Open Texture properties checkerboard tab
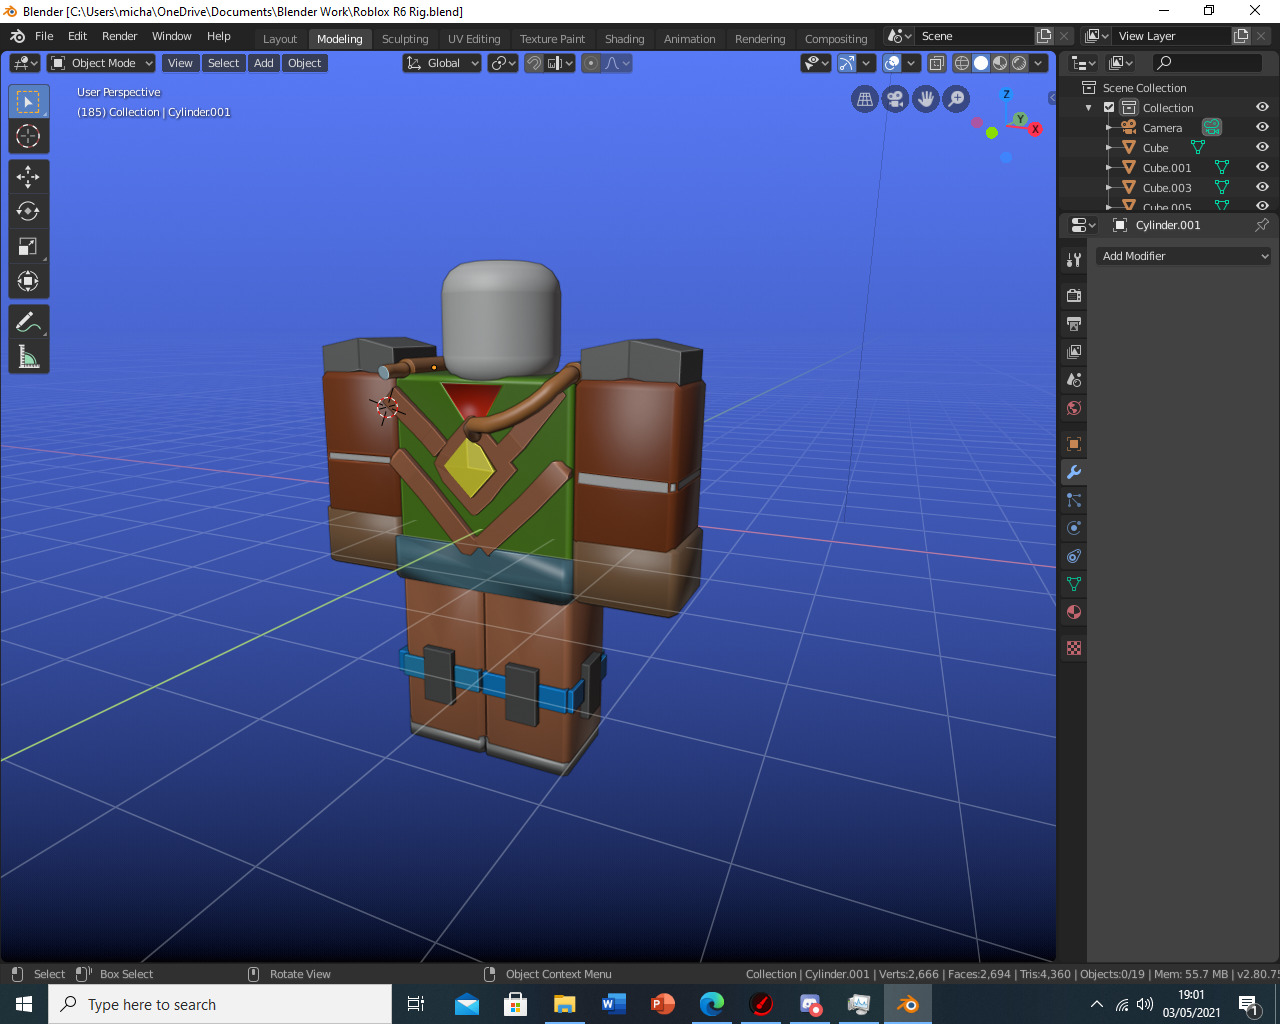Screen dimensions: 1280x1024 [1074, 648]
